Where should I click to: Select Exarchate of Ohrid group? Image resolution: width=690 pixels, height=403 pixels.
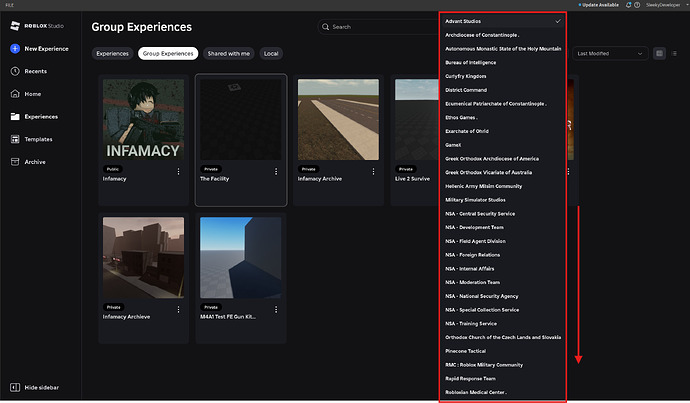(x=503, y=131)
